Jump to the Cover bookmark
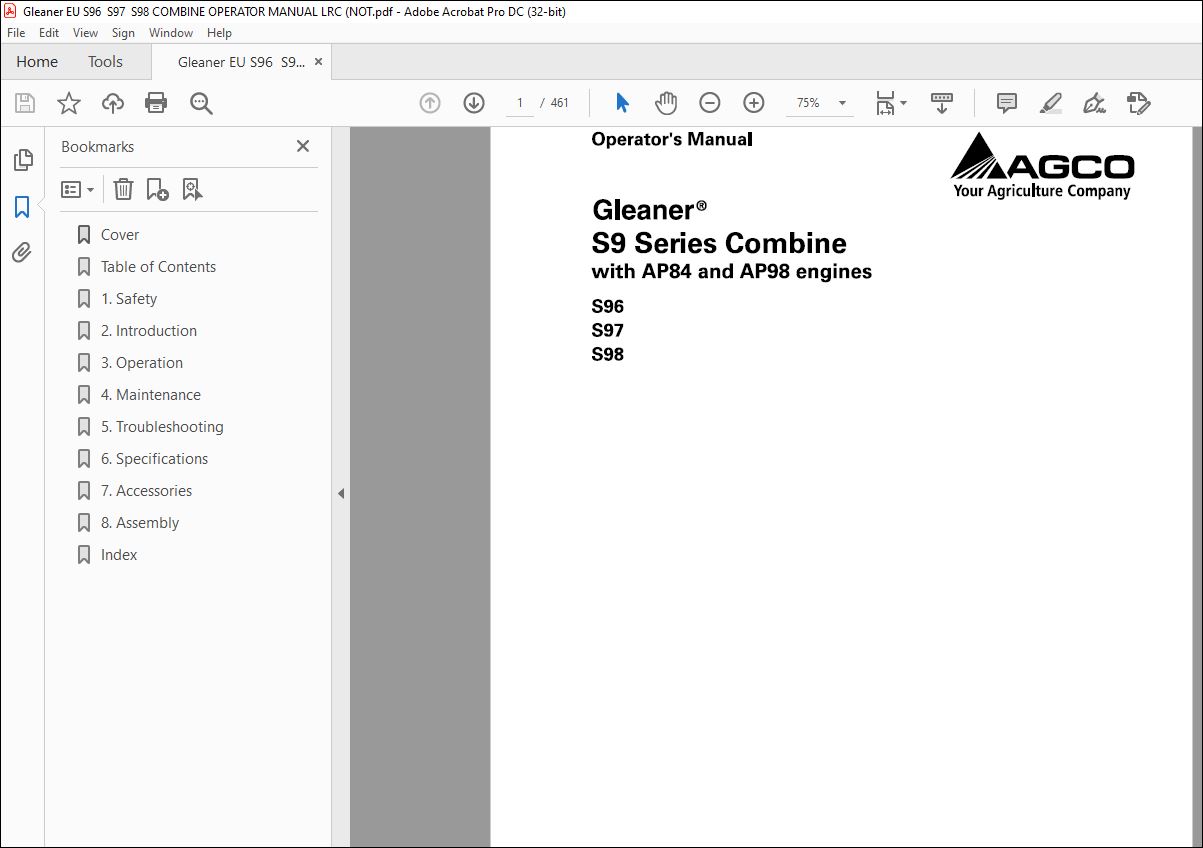1203x848 pixels. click(120, 235)
